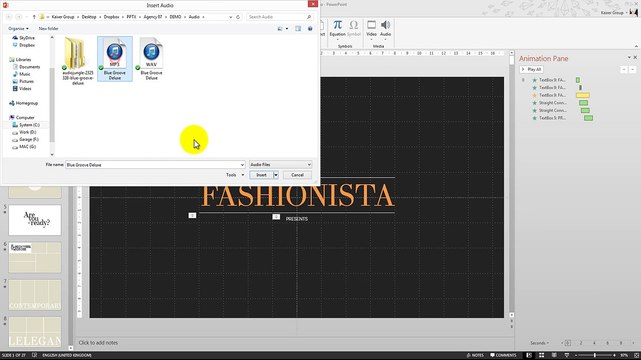Open SkyDrive in the navigation pane
The width and height of the screenshot is (641, 360).
[23, 38]
